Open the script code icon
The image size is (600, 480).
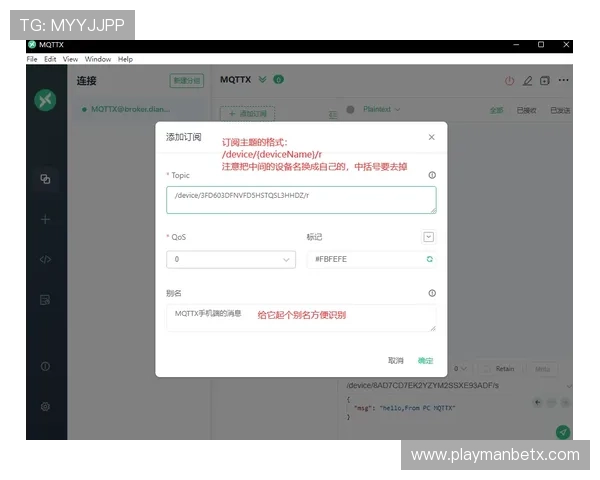(x=45, y=260)
